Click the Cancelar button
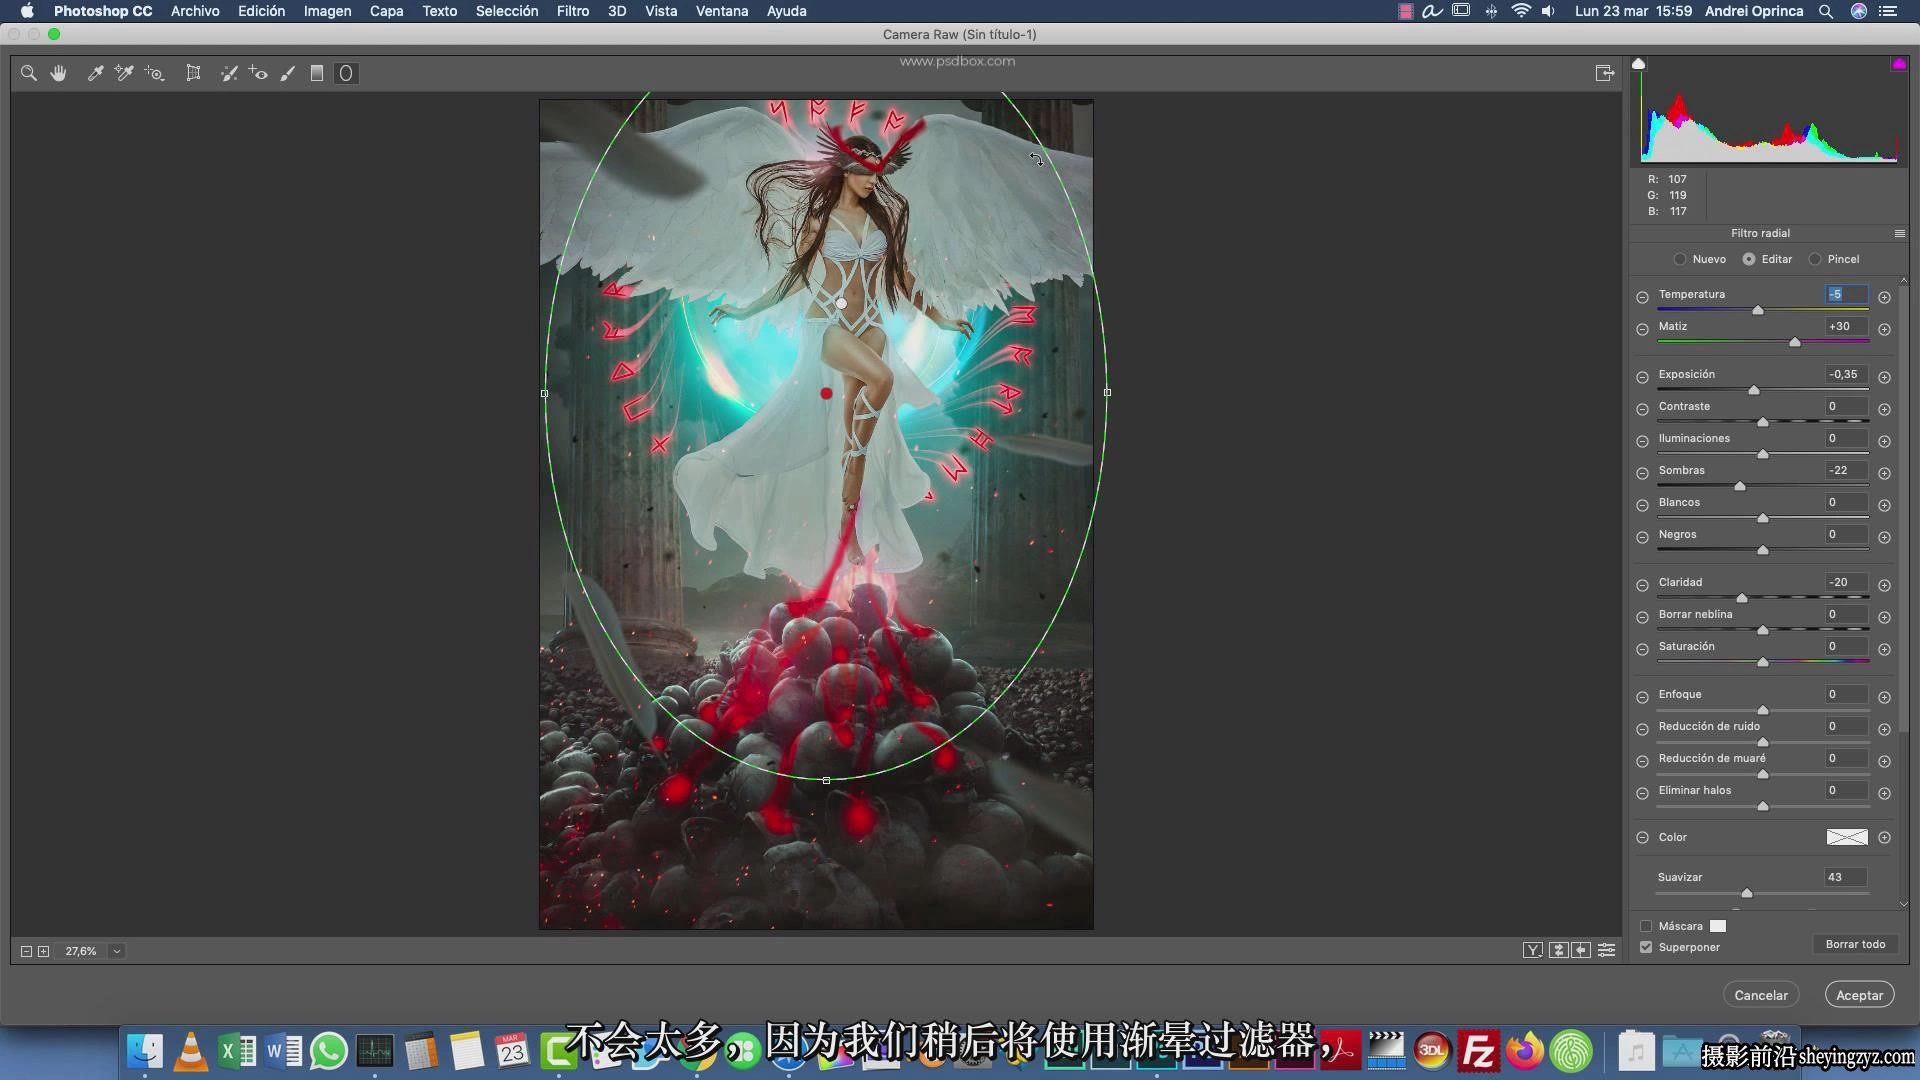 click(1761, 995)
